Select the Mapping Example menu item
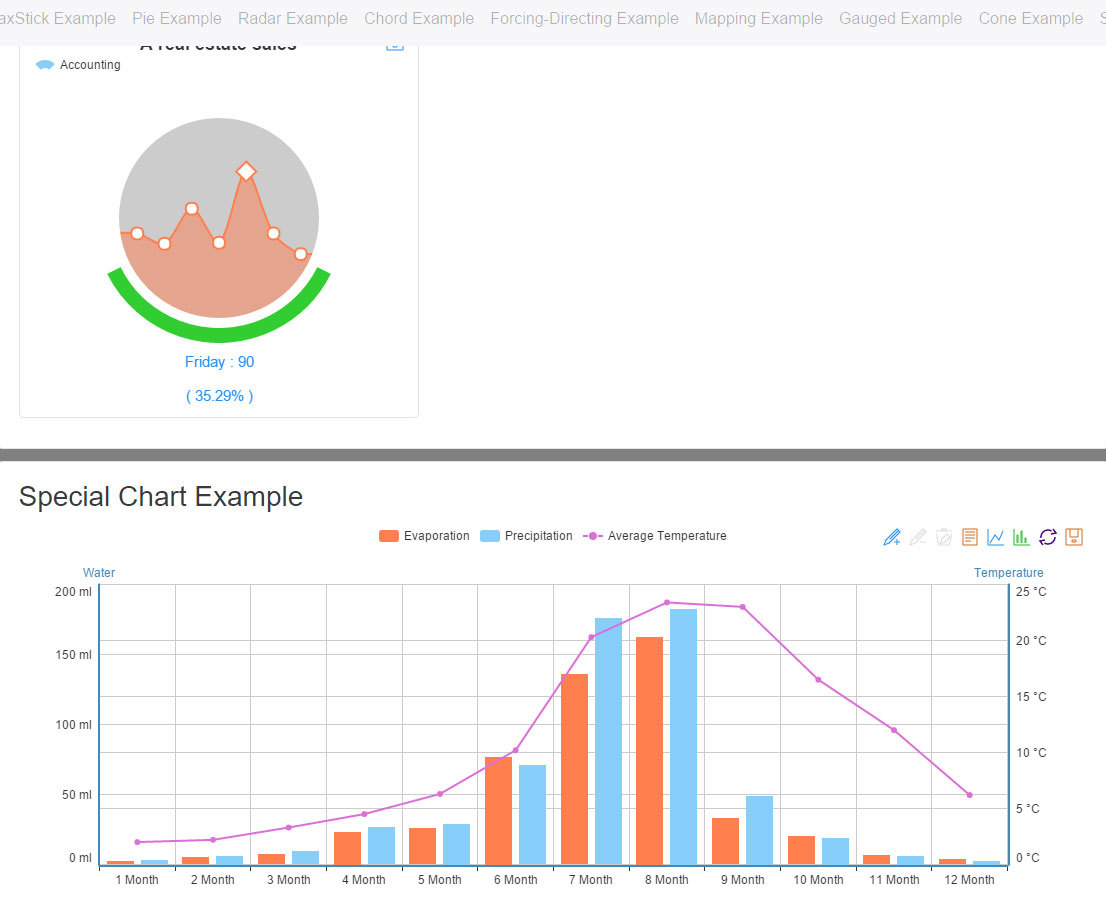 [x=758, y=18]
